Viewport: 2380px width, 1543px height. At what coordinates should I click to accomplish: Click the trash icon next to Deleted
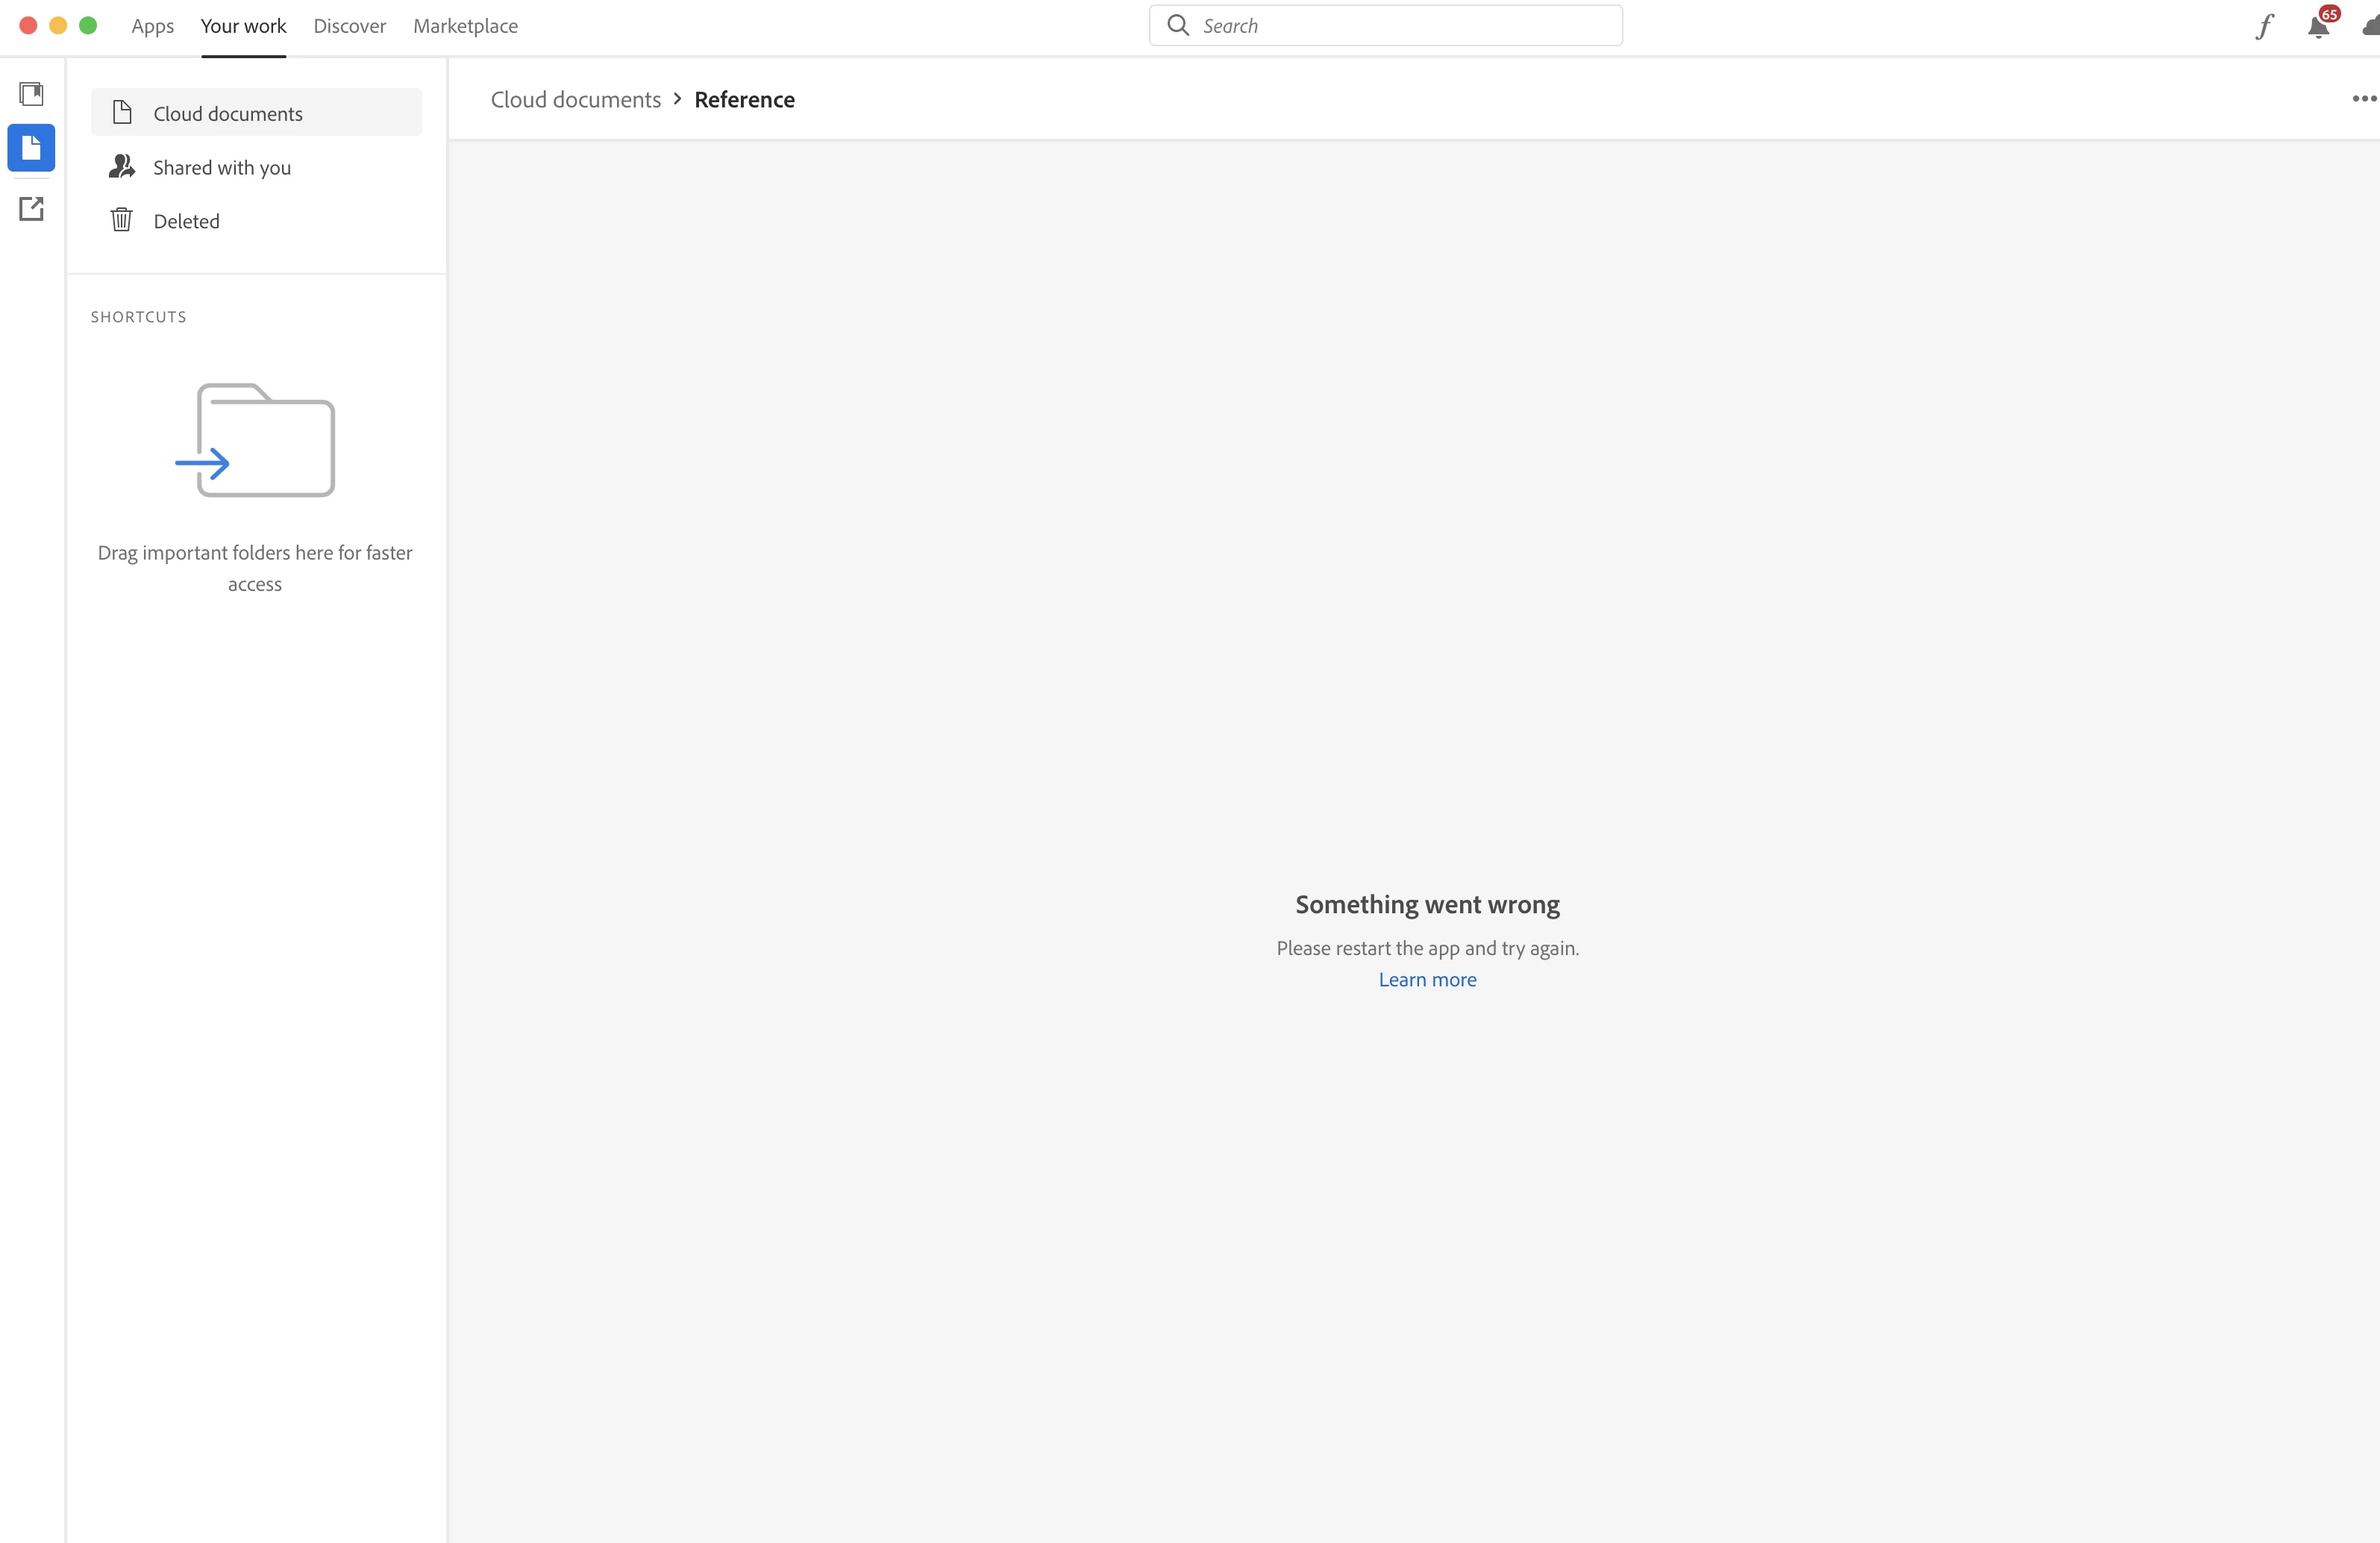coord(121,220)
